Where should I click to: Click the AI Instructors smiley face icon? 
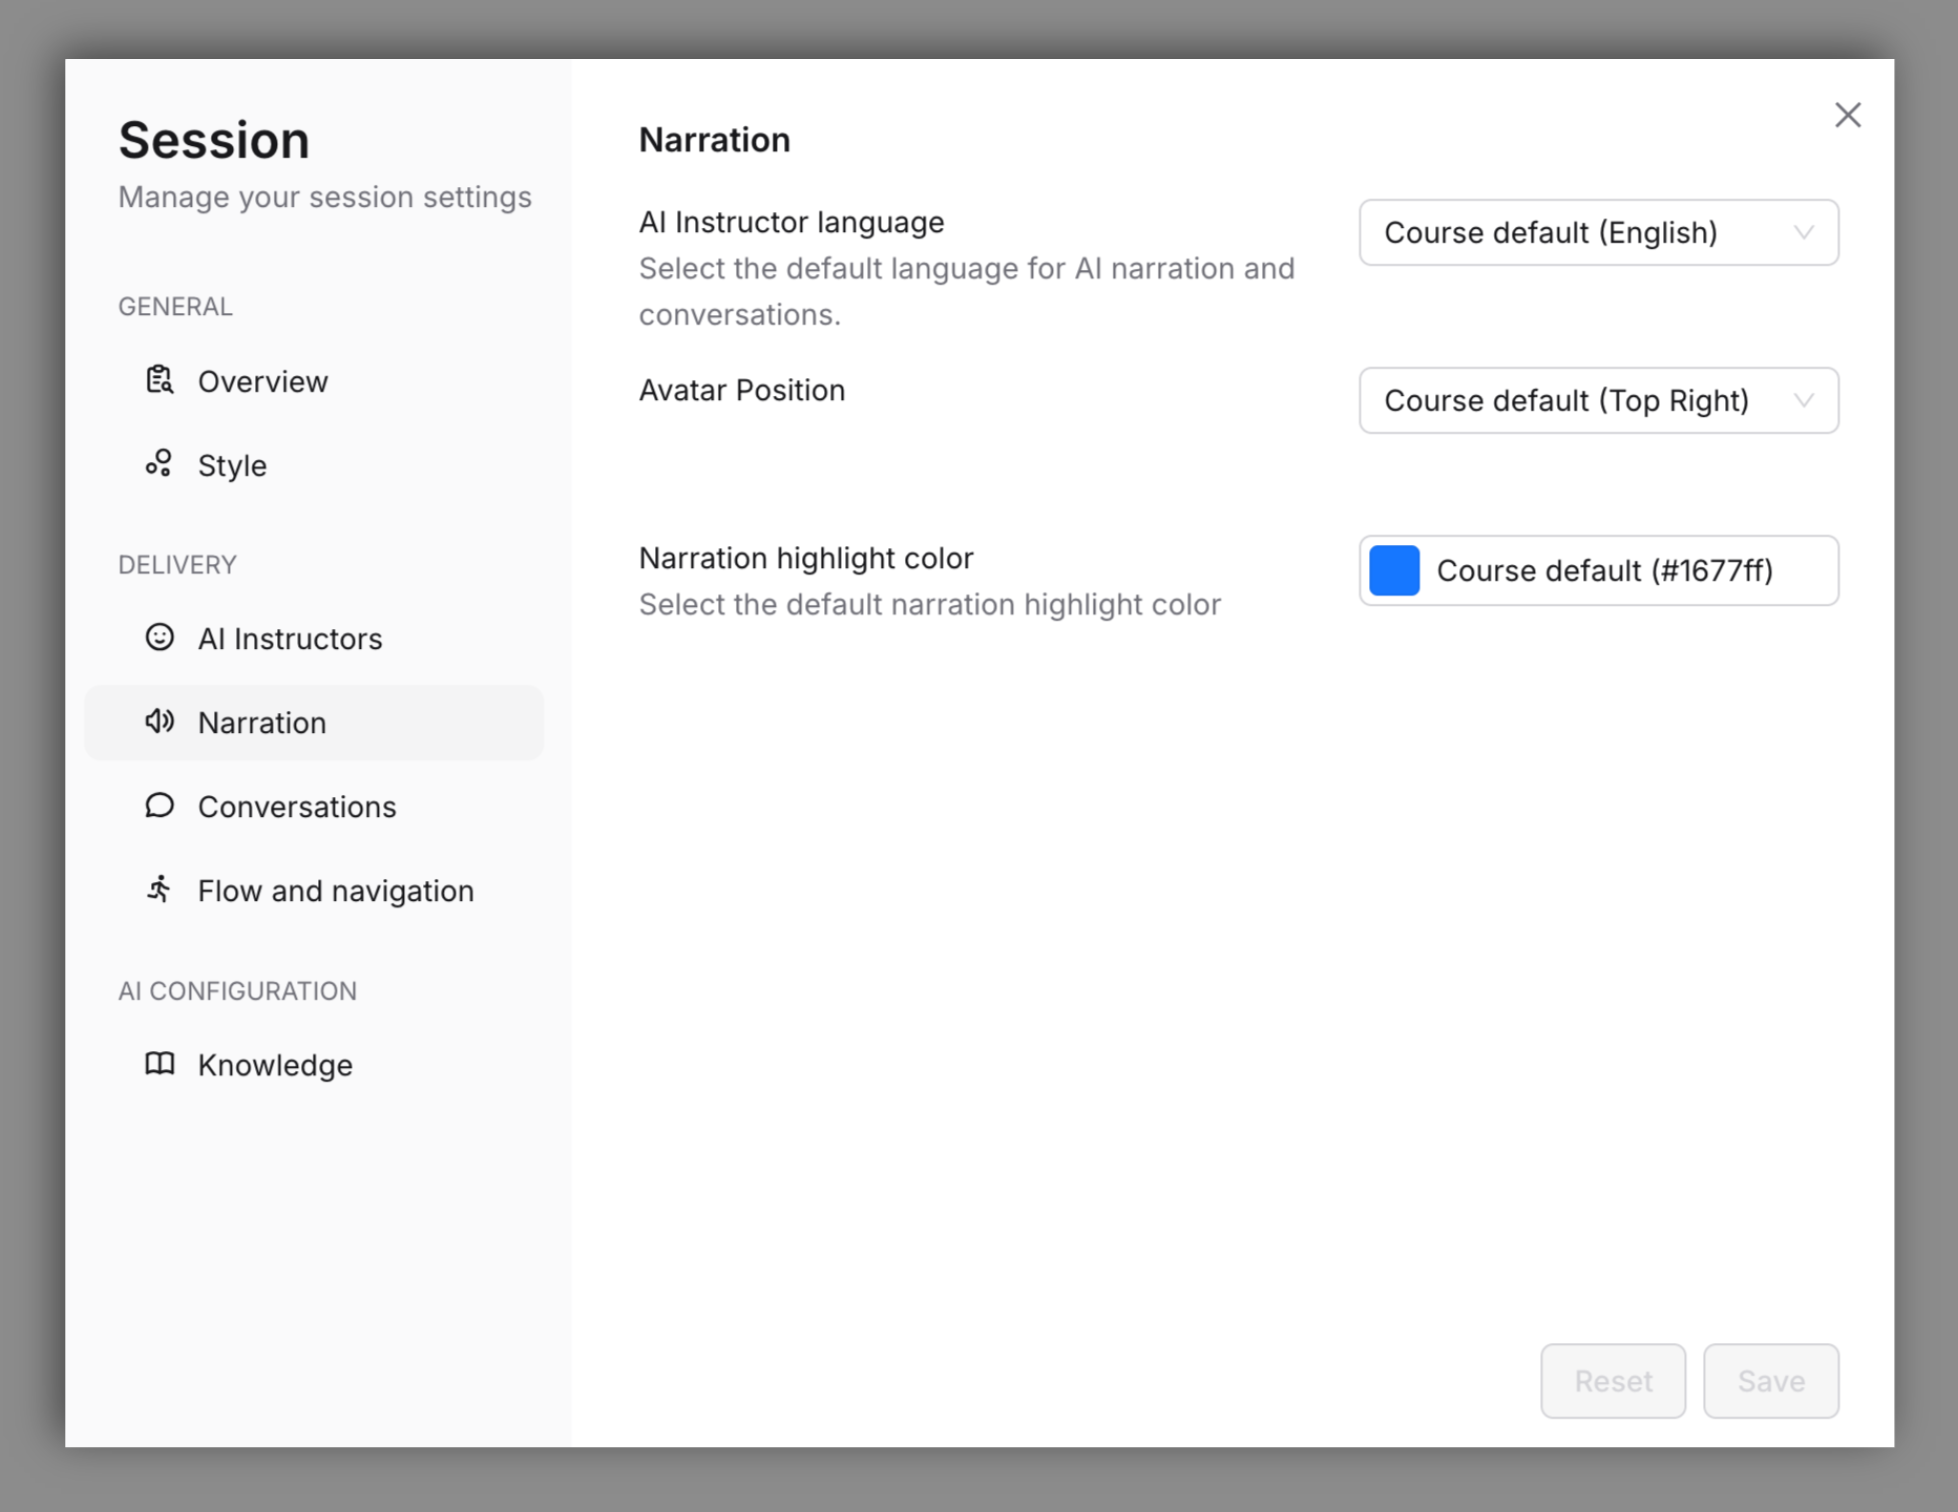(x=159, y=638)
